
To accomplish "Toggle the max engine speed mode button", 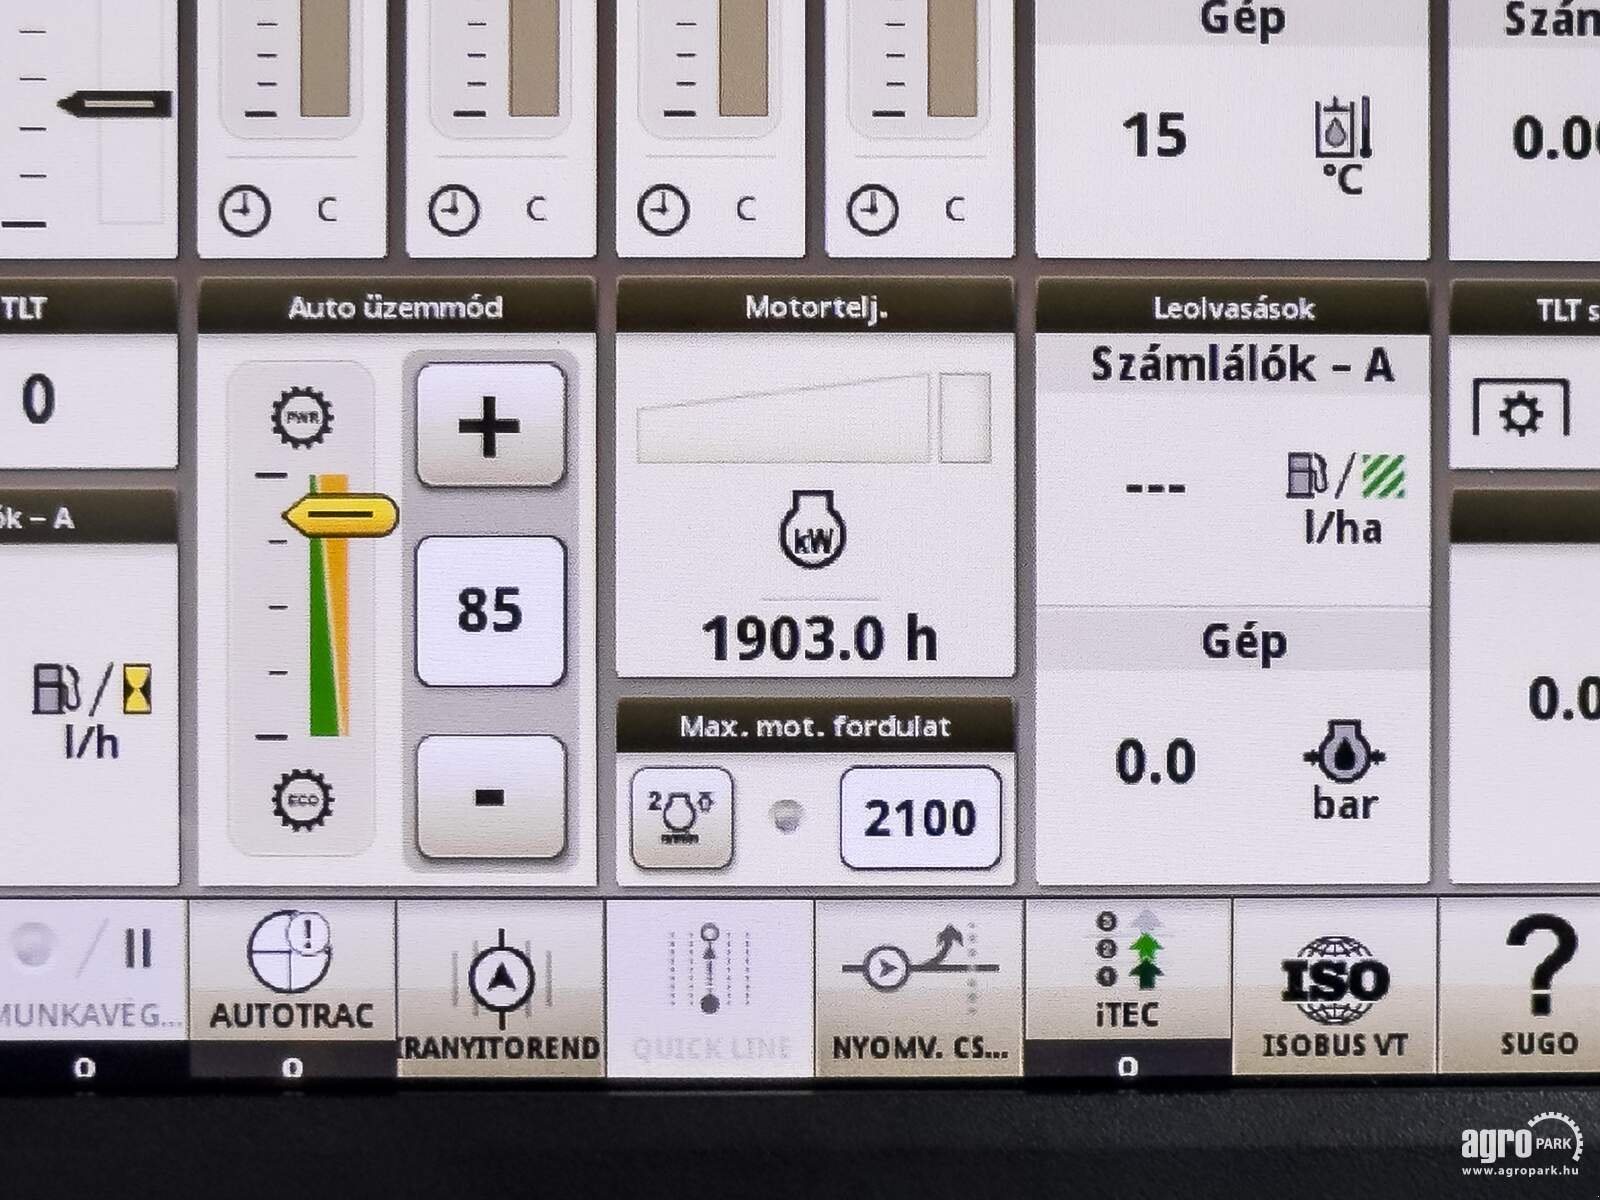I will pos(681,817).
